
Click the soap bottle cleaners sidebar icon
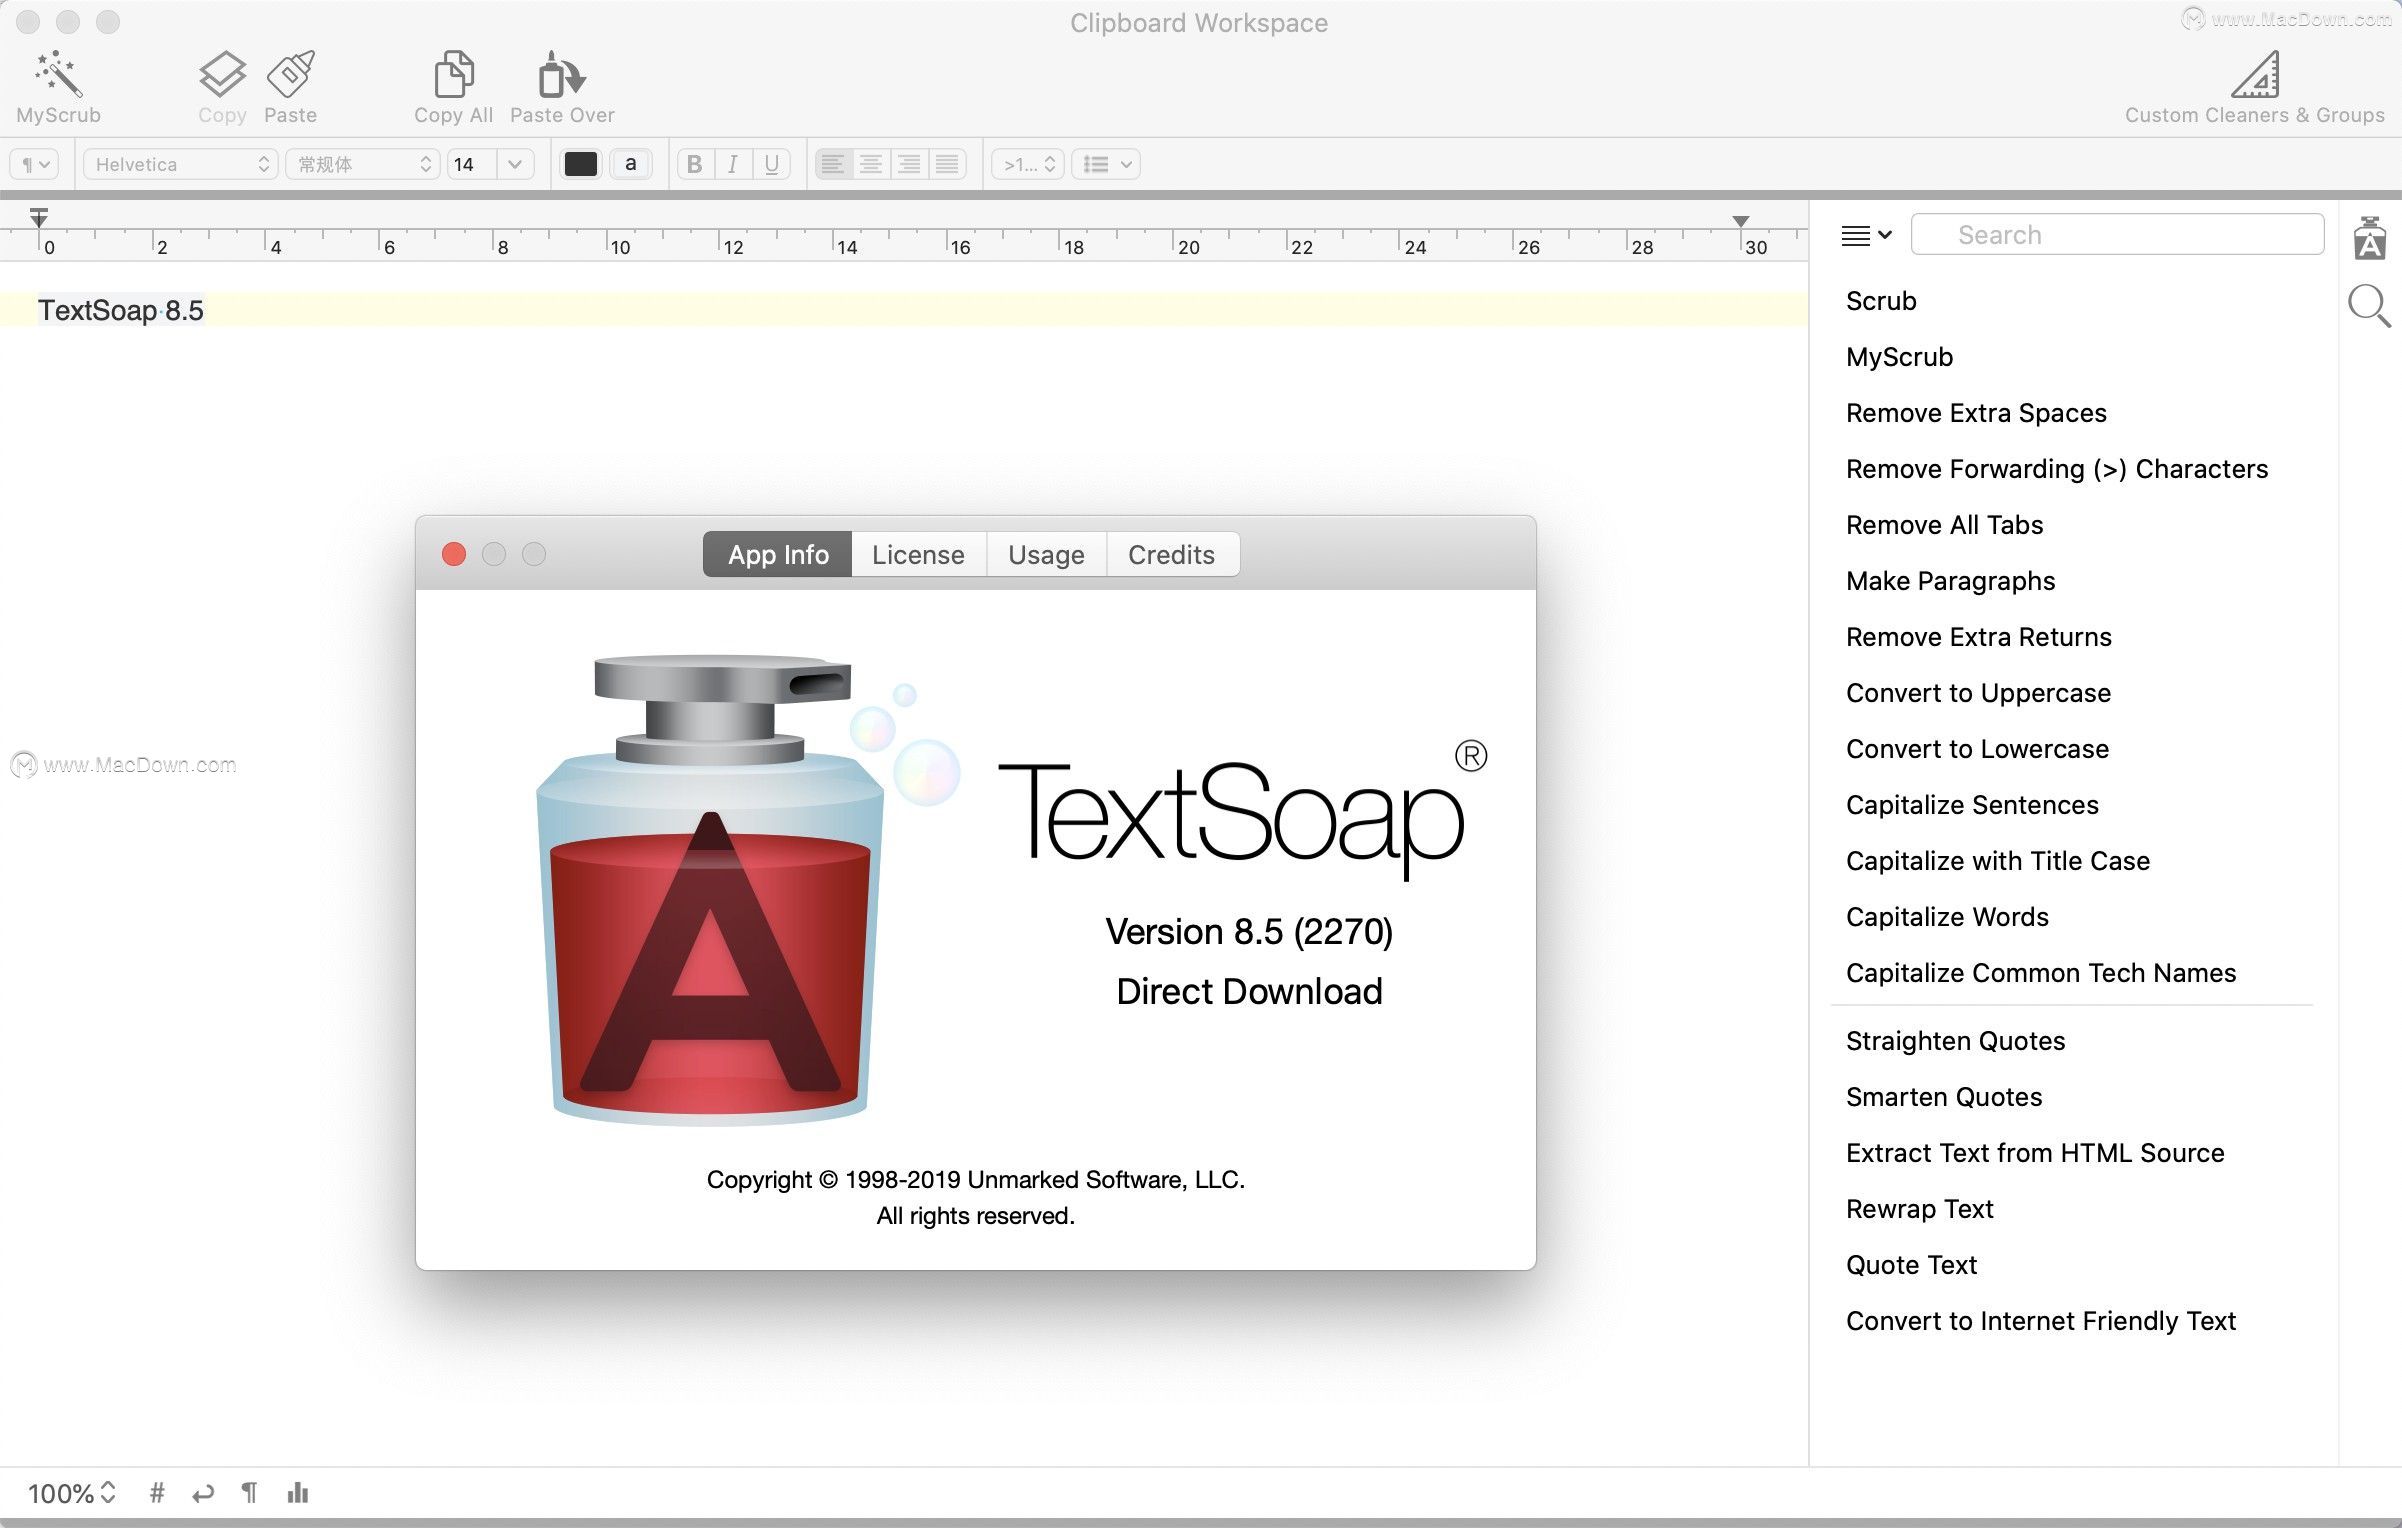[2369, 238]
